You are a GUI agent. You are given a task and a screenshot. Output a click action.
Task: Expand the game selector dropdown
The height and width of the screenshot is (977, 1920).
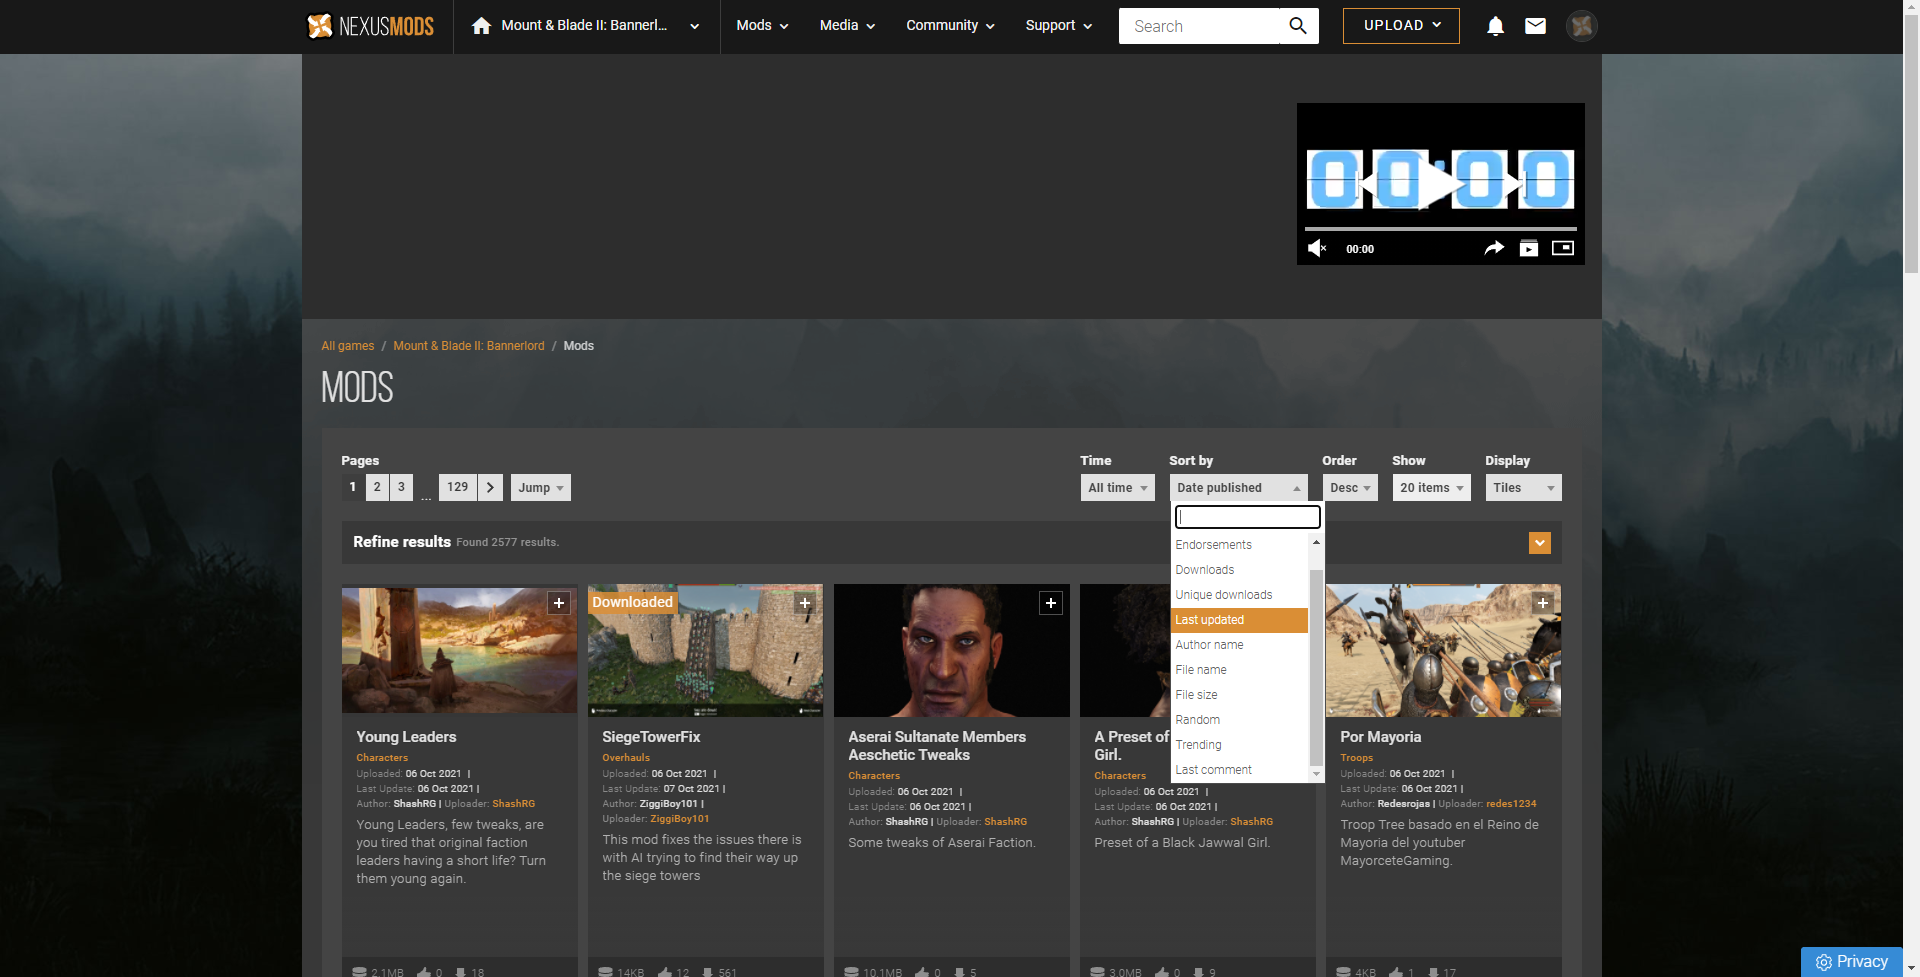click(694, 26)
